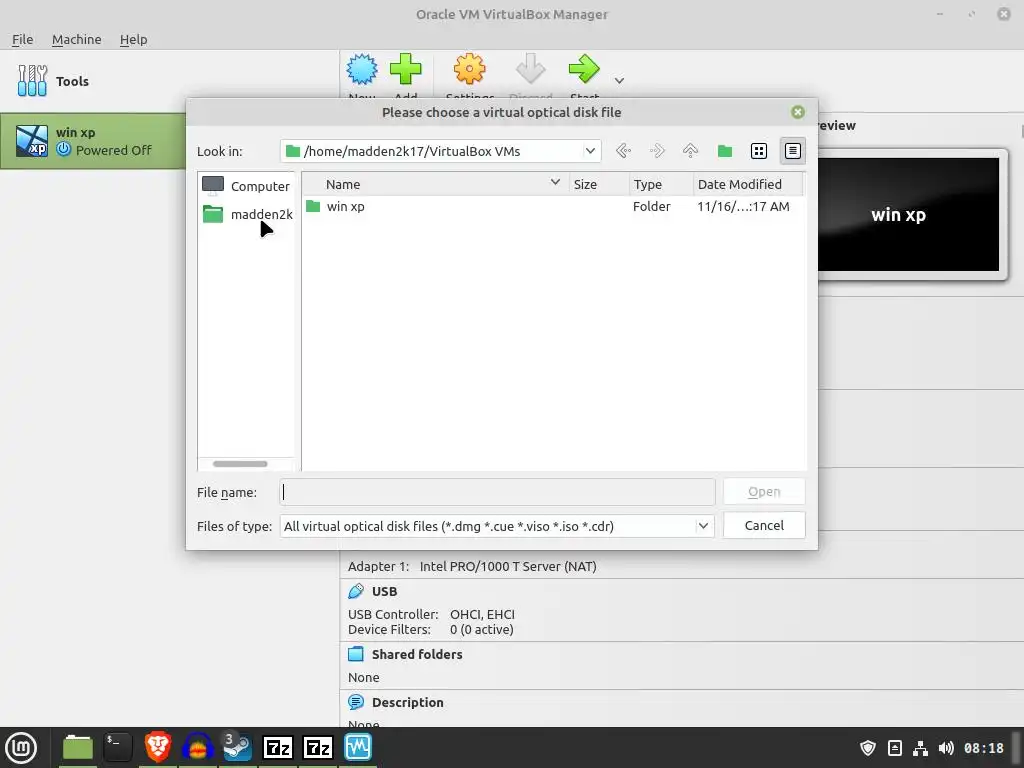The width and height of the screenshot is (1024, 768).
Task: Open the Files of type dropdown
Action: coord(498,526)
